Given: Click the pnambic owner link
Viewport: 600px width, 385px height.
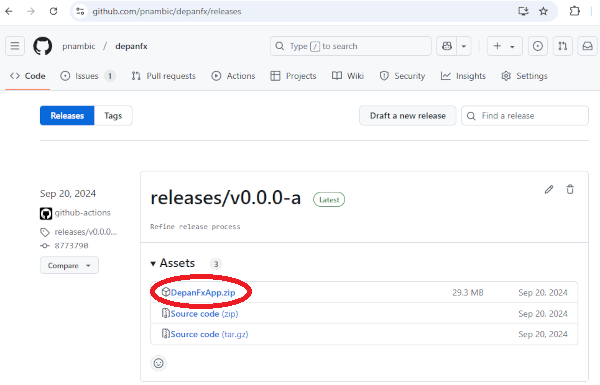Looking at the screenshot, I should [78, 46].
